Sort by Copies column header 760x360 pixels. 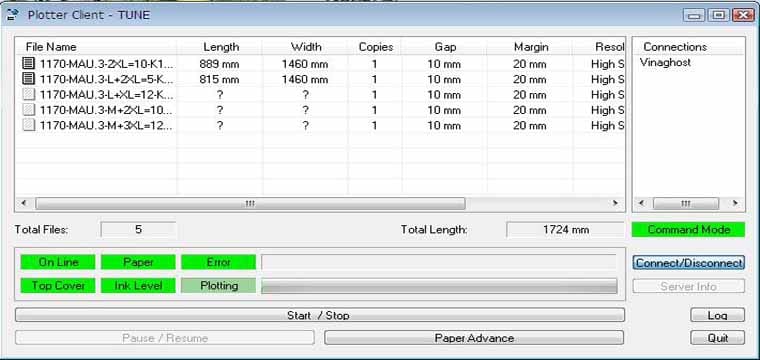[x=375, y=47]
